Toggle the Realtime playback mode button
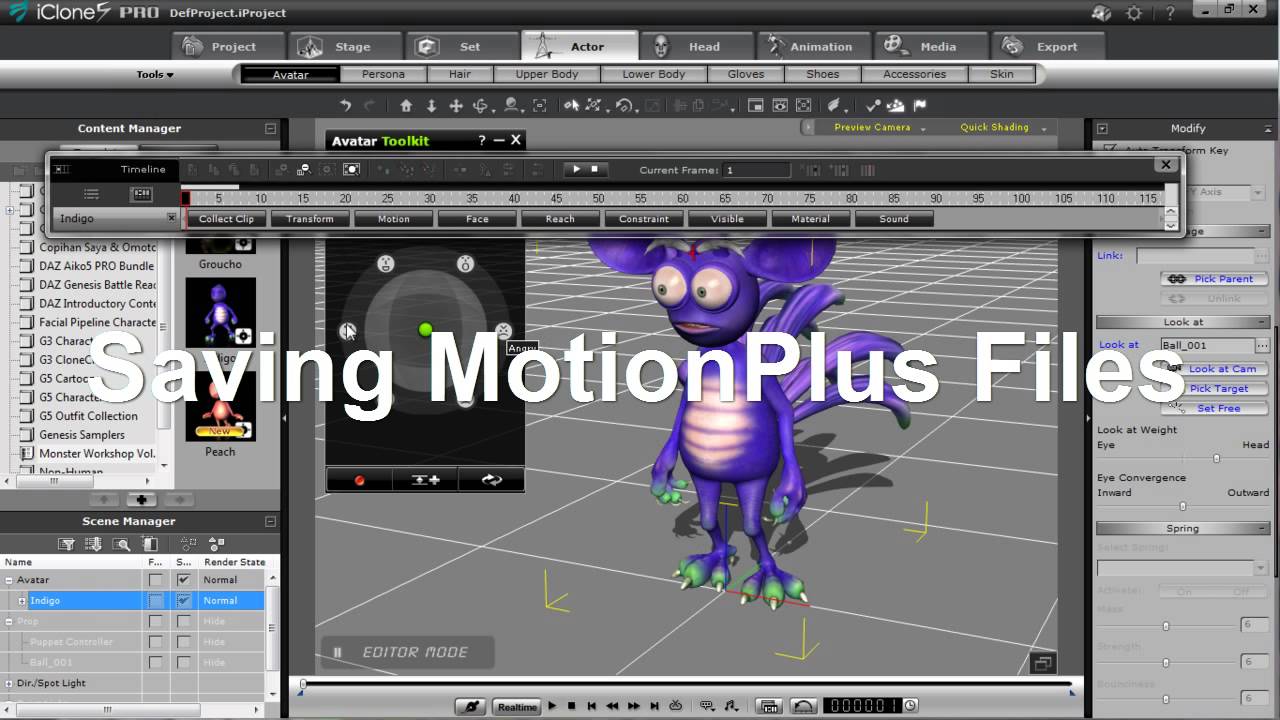1280x720 pixels. pyautogui.click(x=517, y=707)
